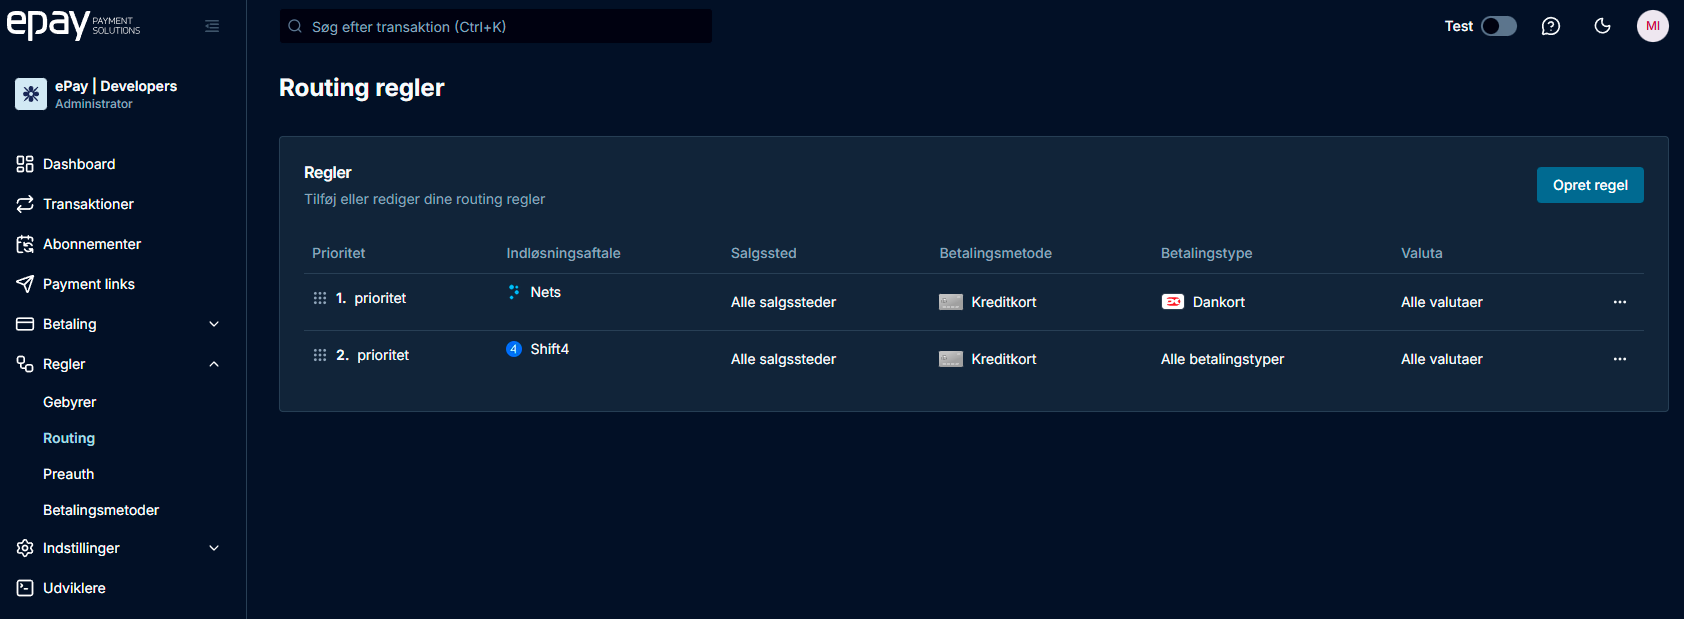Click the Kreditkort card icon in Nets row
The image size is (1684, 619).
(951, 302)
